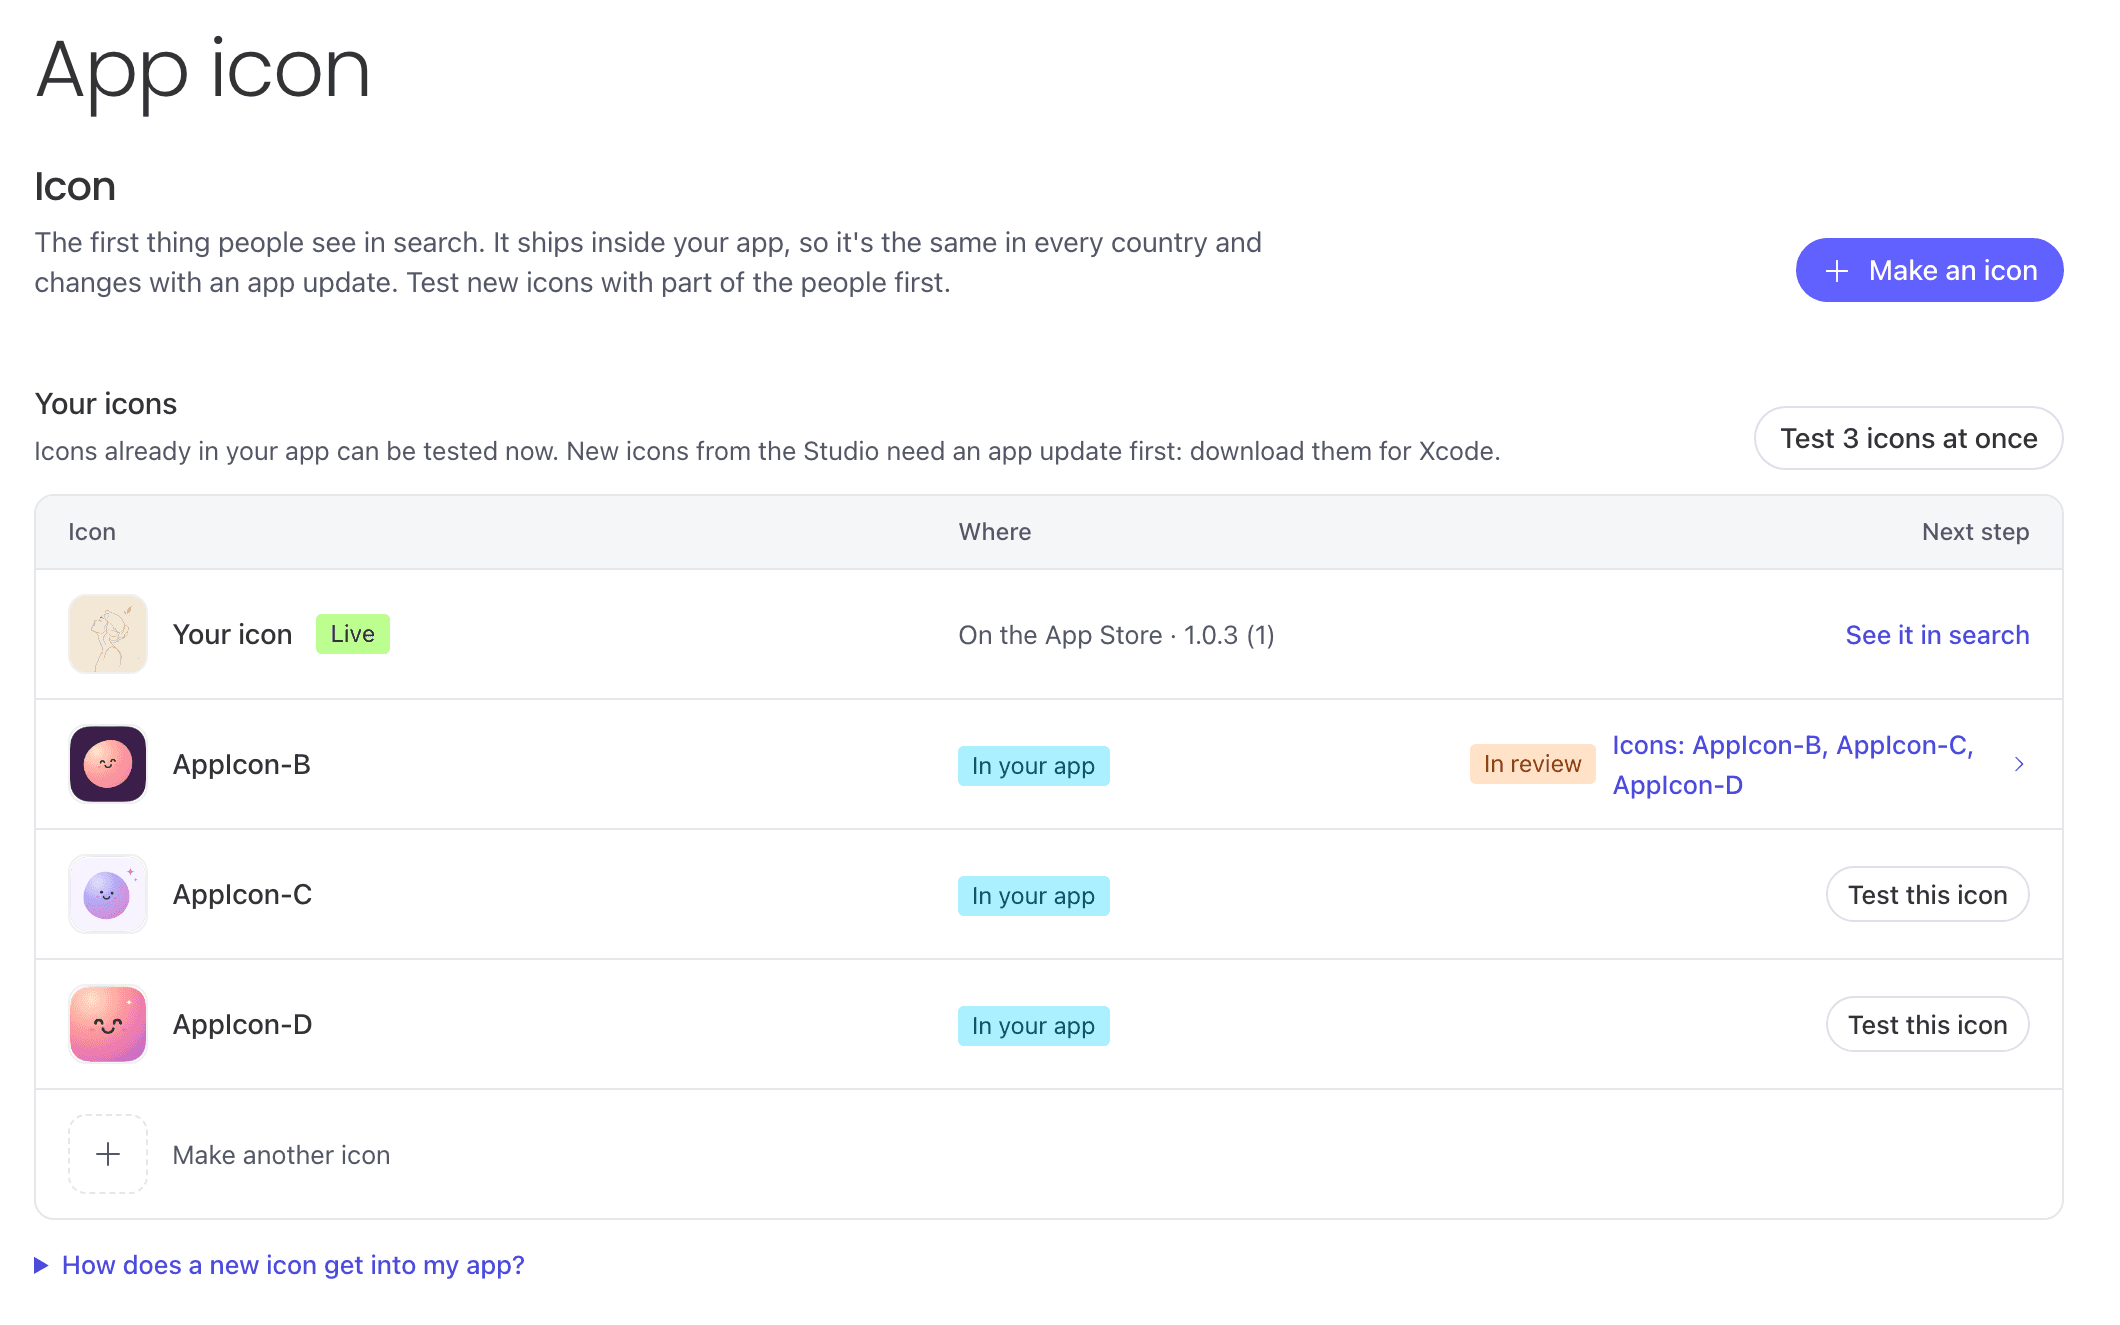Click the Next step column header
Image resolution: width=2120 pixels, height=1325 pixels.
(1975, 532)
